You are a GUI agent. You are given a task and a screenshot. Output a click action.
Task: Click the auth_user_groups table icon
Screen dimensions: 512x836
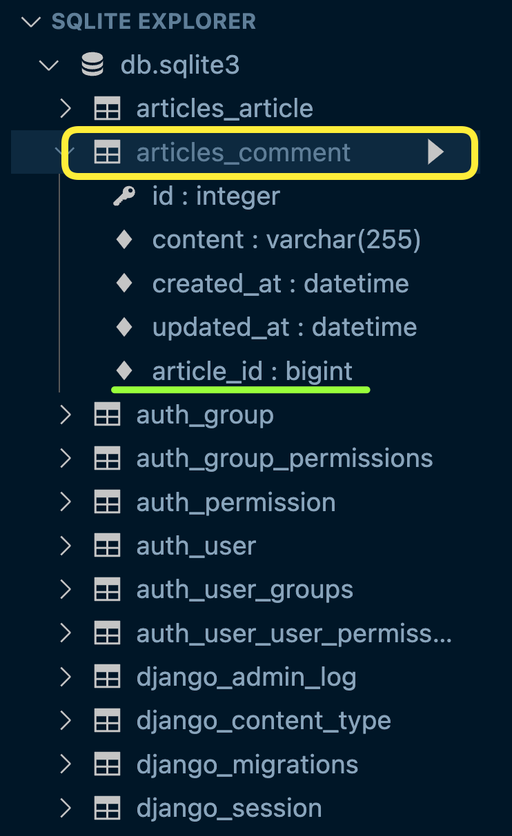[107, 590]
